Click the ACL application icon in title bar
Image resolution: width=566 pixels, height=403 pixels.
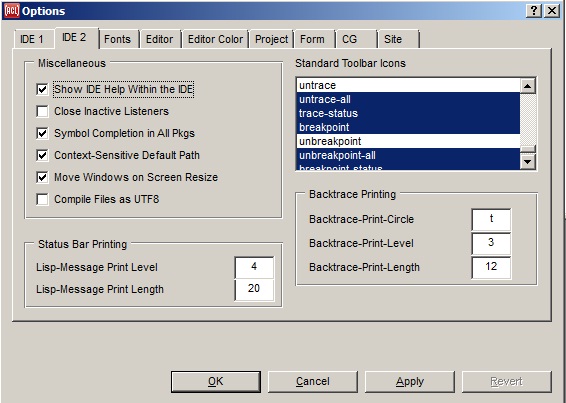click(x=12, y=11)
